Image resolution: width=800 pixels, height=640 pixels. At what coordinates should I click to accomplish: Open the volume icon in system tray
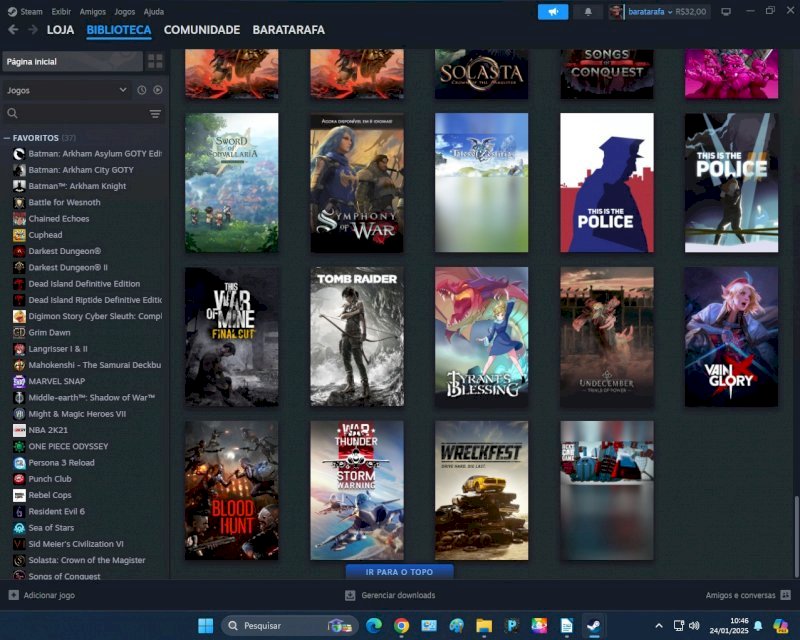click(694, 625)
